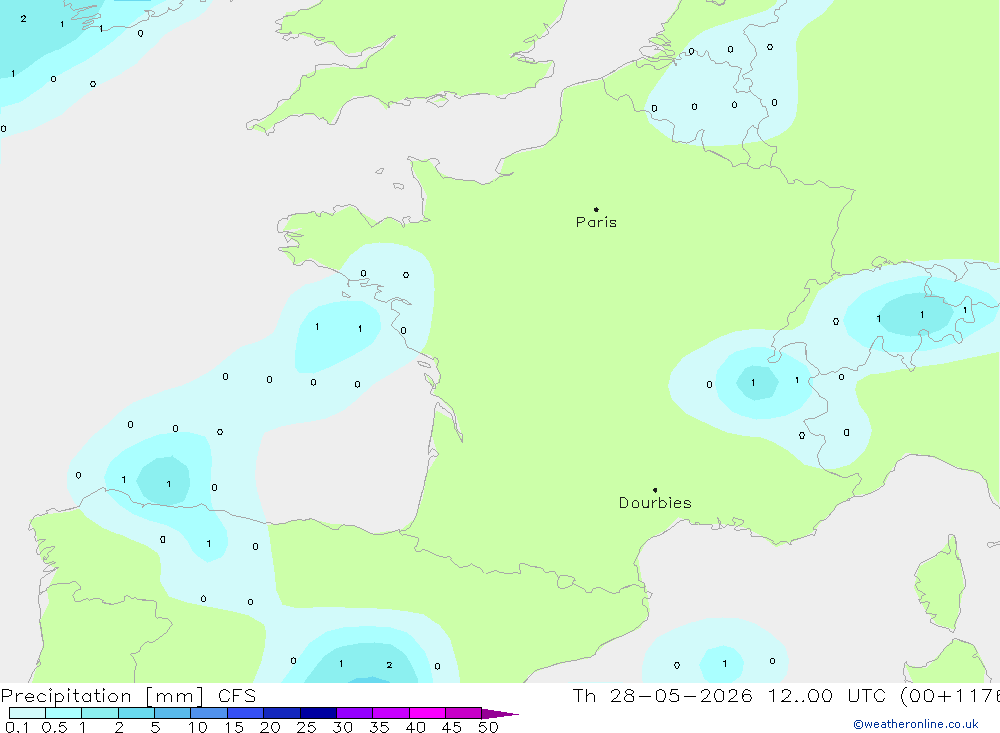The height and width of the screenshot is (733, 1000).
Task: Click the 25–30 mm legend color swatch
Action: click(318, 713)
